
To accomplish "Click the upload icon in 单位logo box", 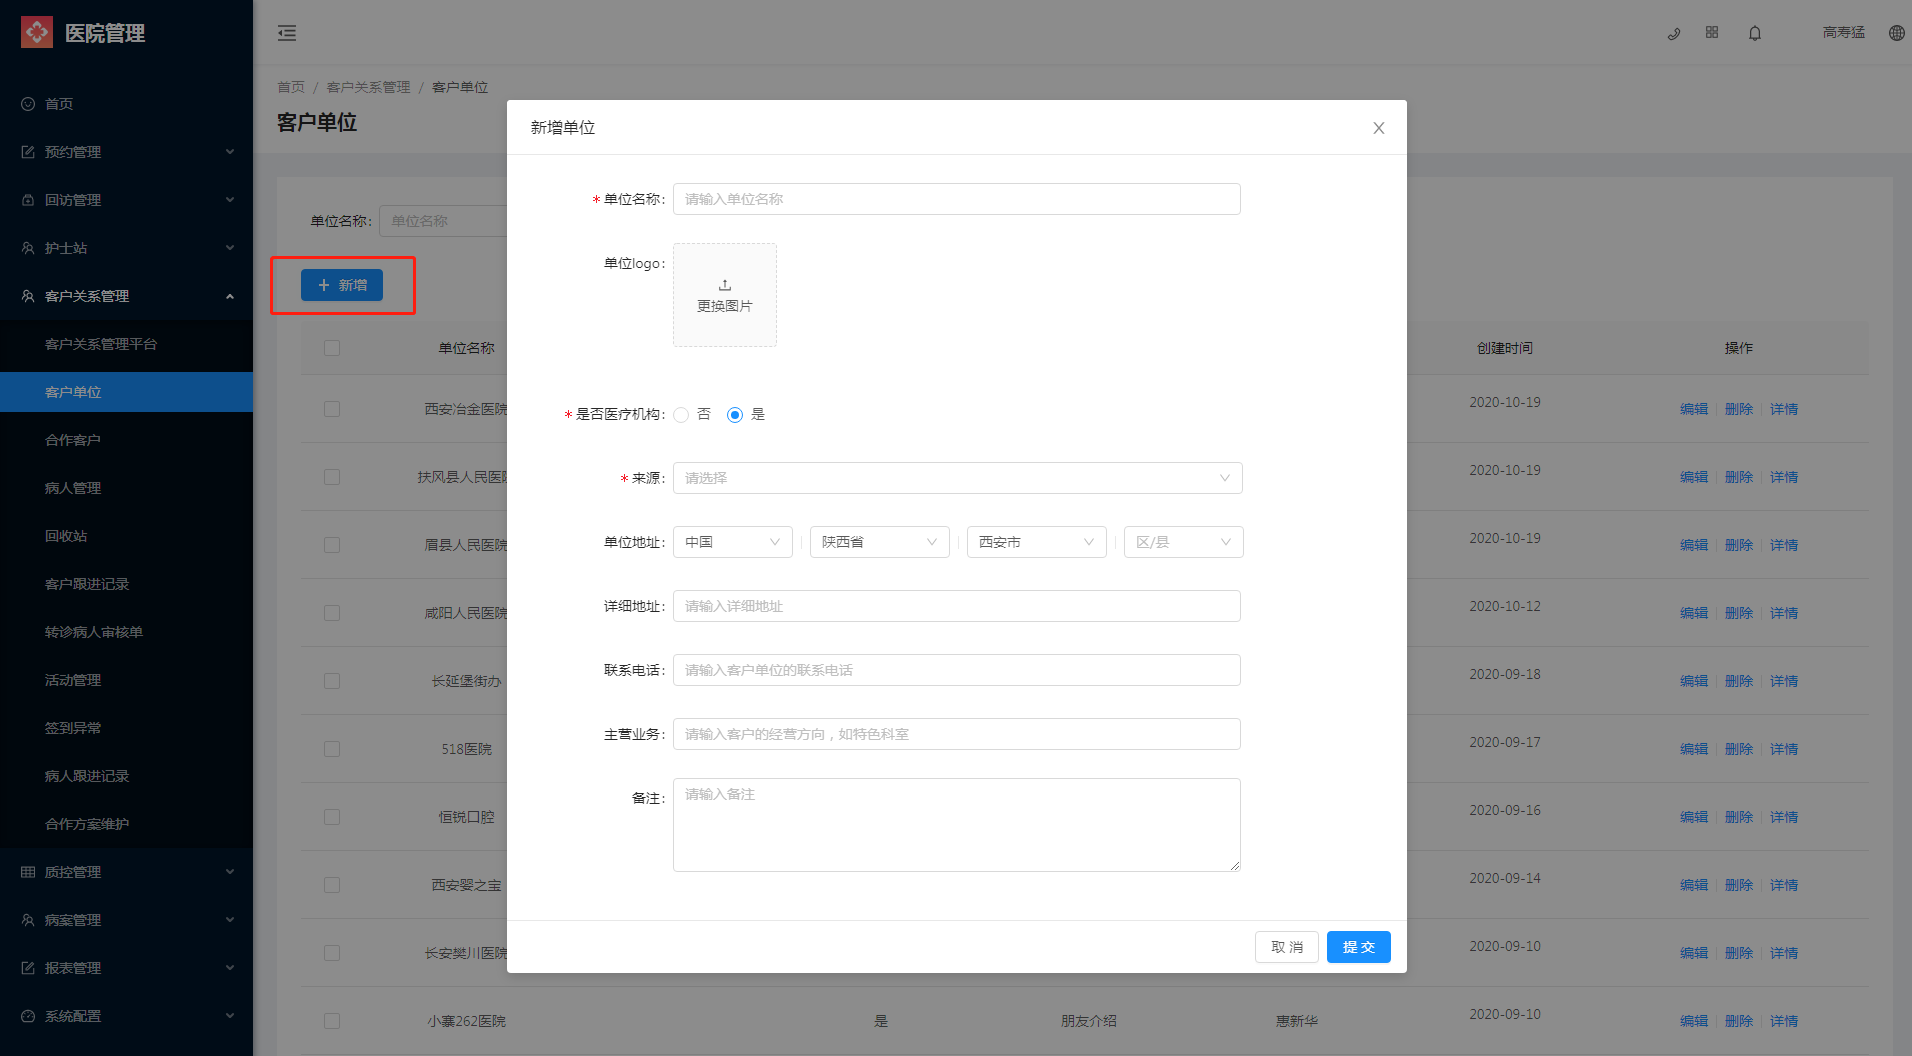I will pos(725,285).
